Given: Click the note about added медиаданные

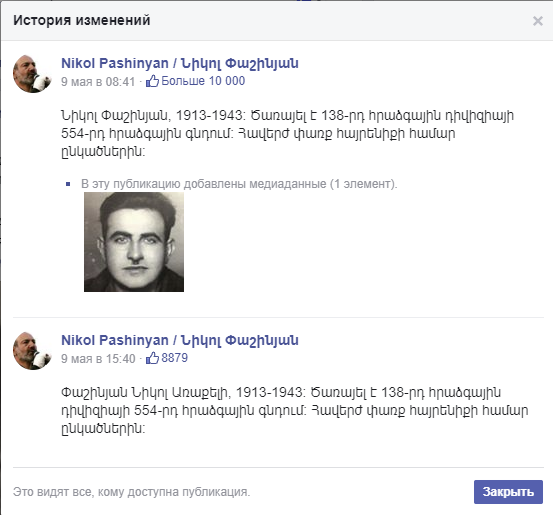Looking at the screenshot, I should pyautogui.click(x=239, y=184).
